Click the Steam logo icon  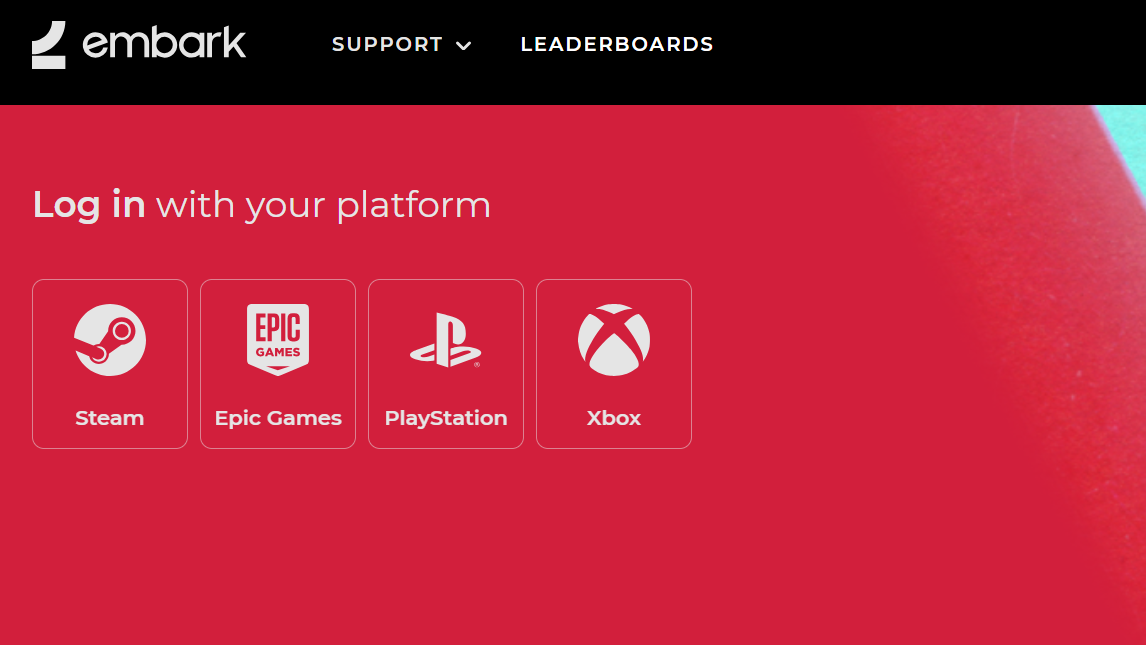pos(110,340)
